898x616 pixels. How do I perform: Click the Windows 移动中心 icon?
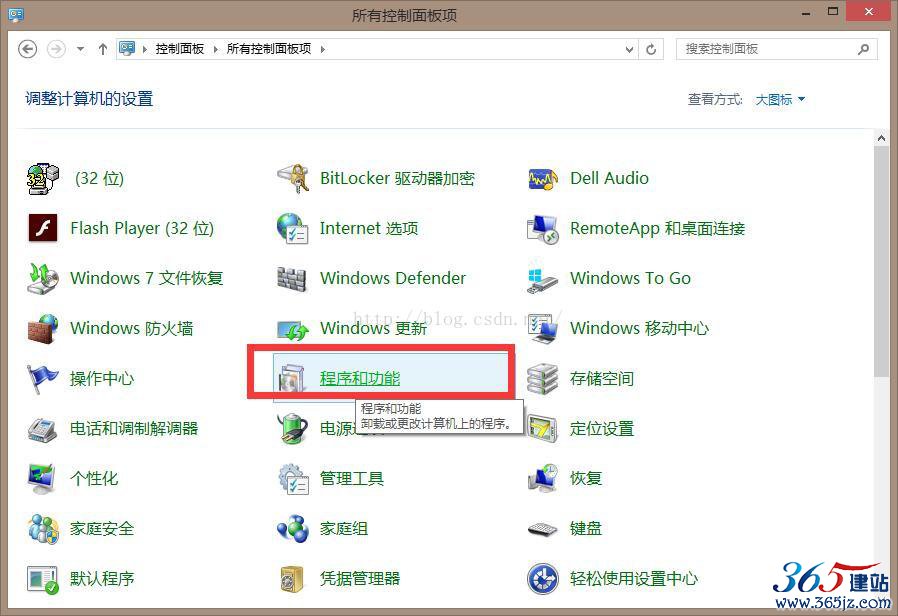542,329
